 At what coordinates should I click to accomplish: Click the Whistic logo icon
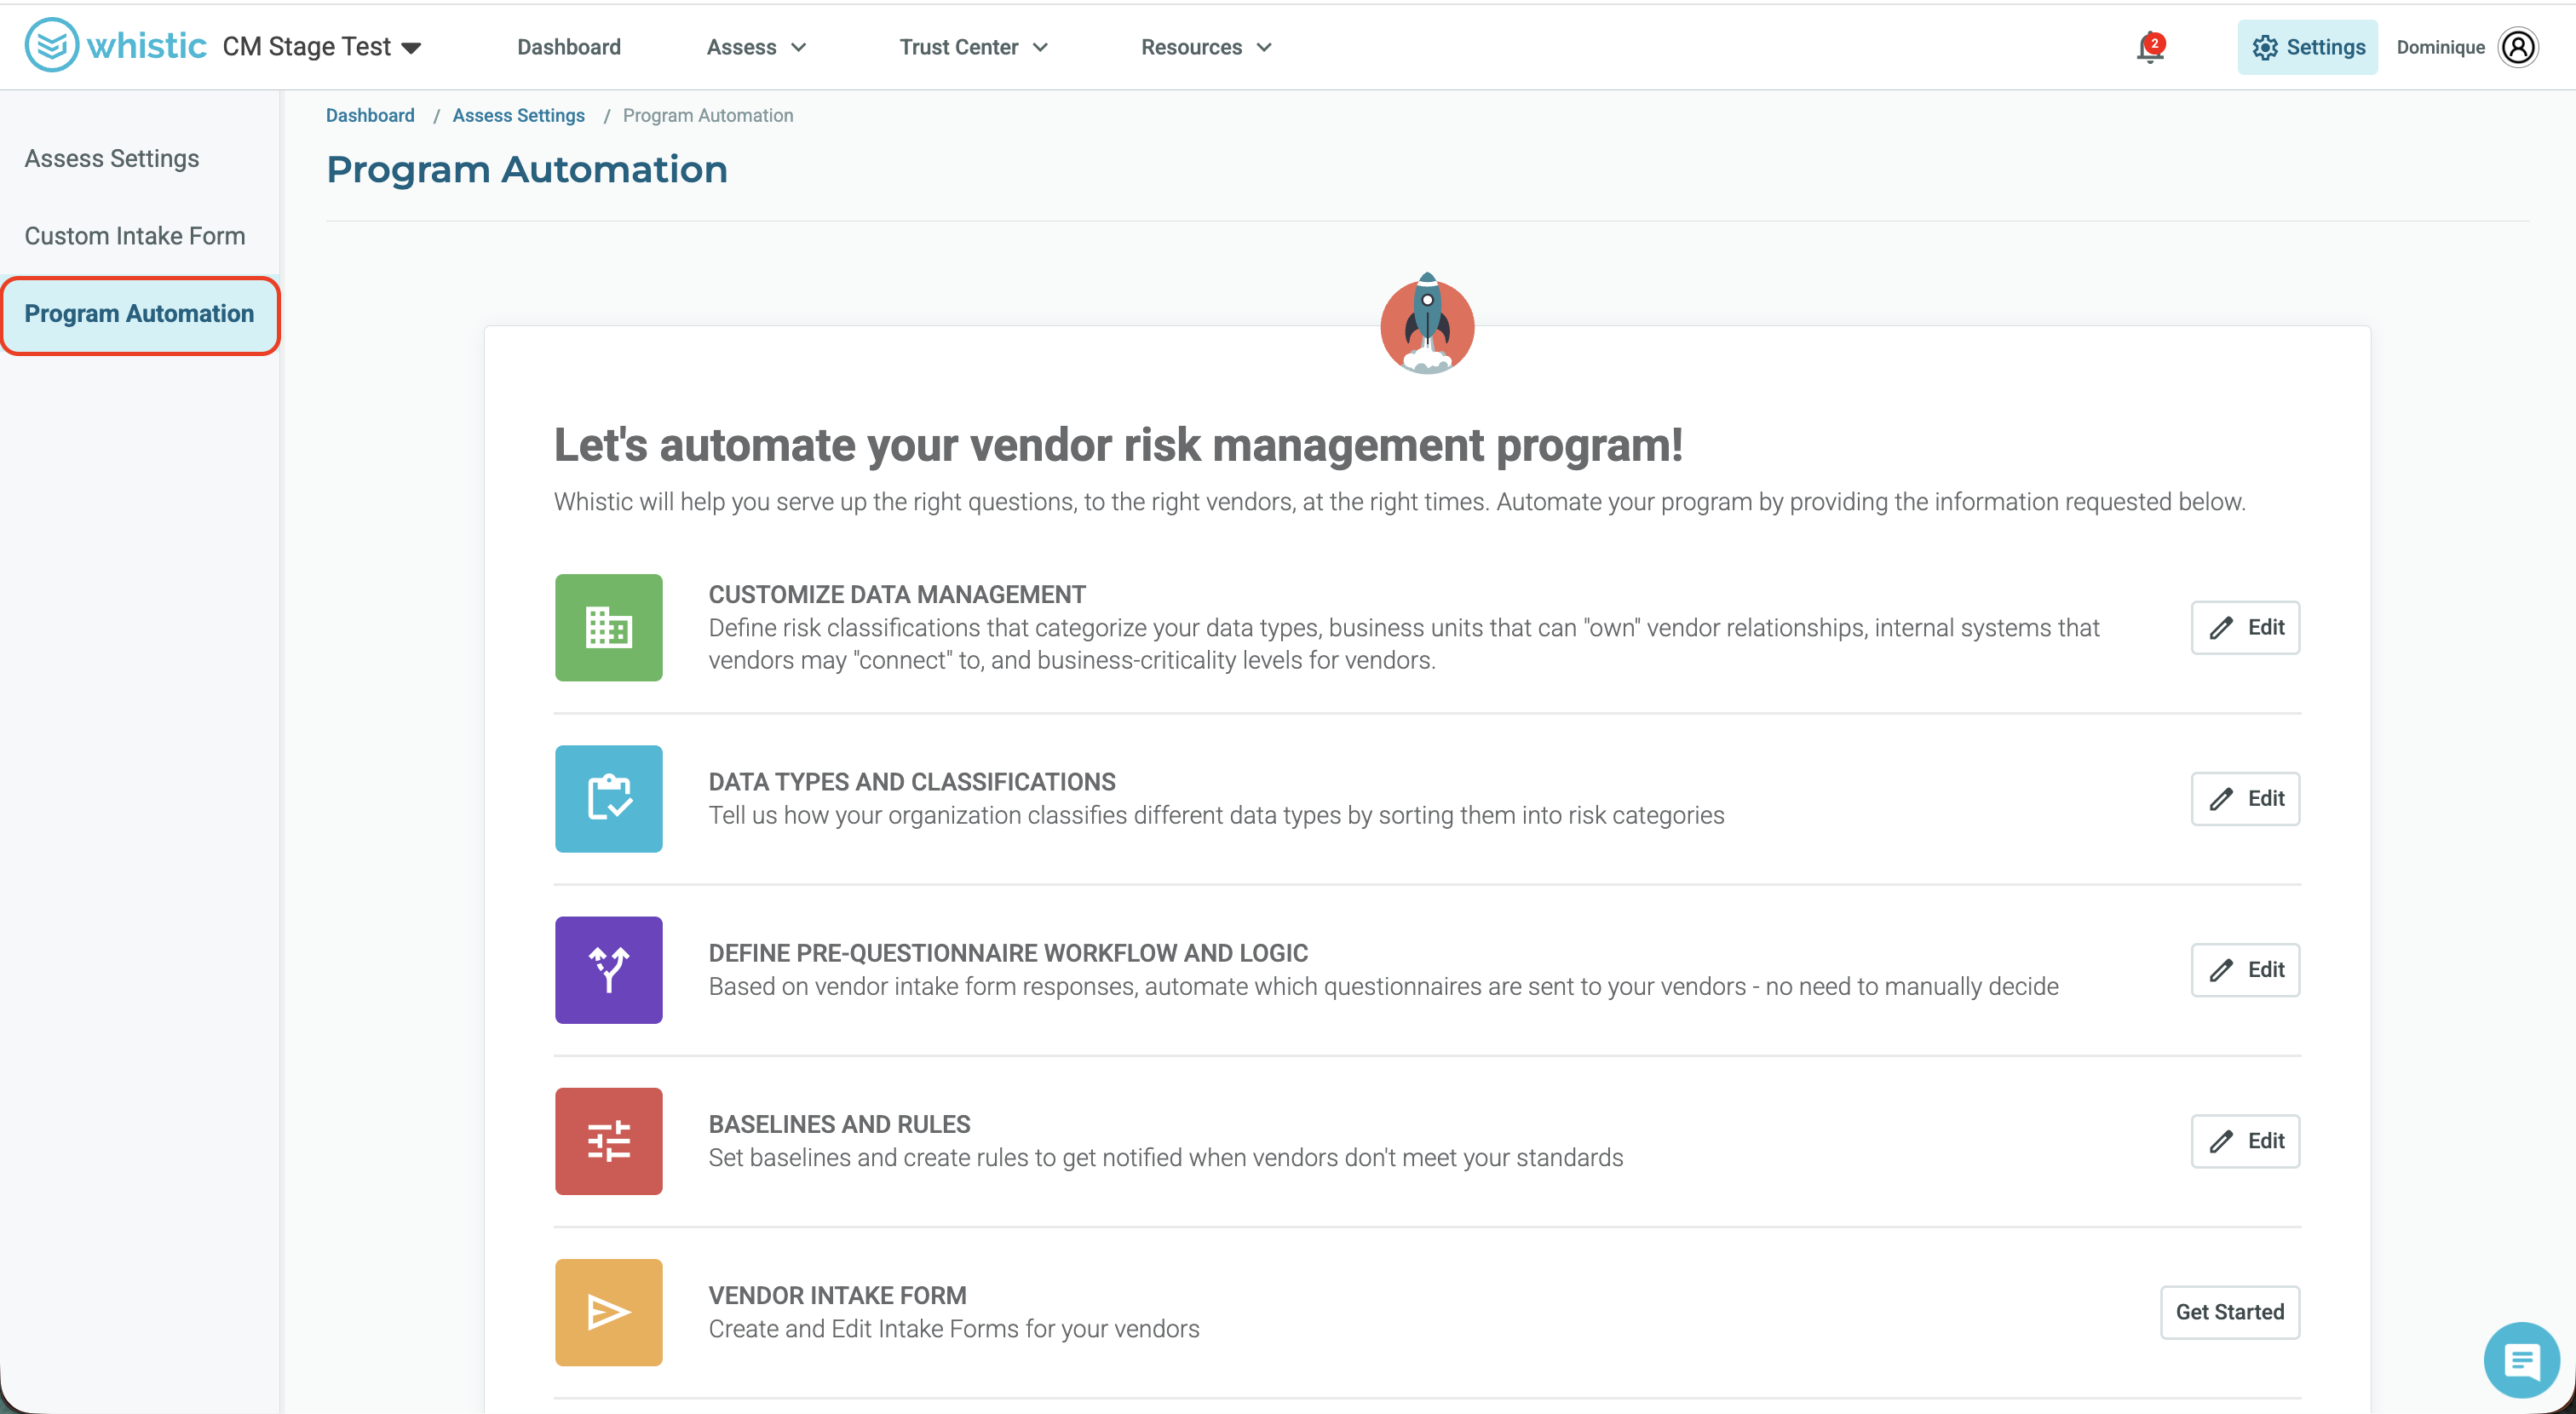51,45
